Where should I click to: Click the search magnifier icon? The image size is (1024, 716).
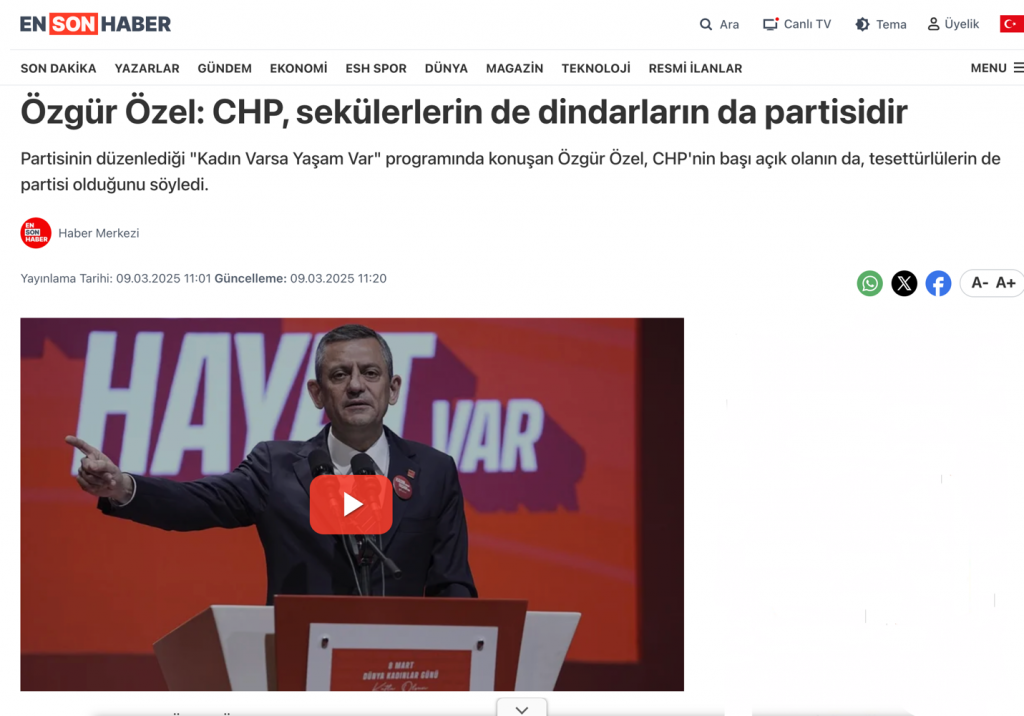click(x=705, y=24)
